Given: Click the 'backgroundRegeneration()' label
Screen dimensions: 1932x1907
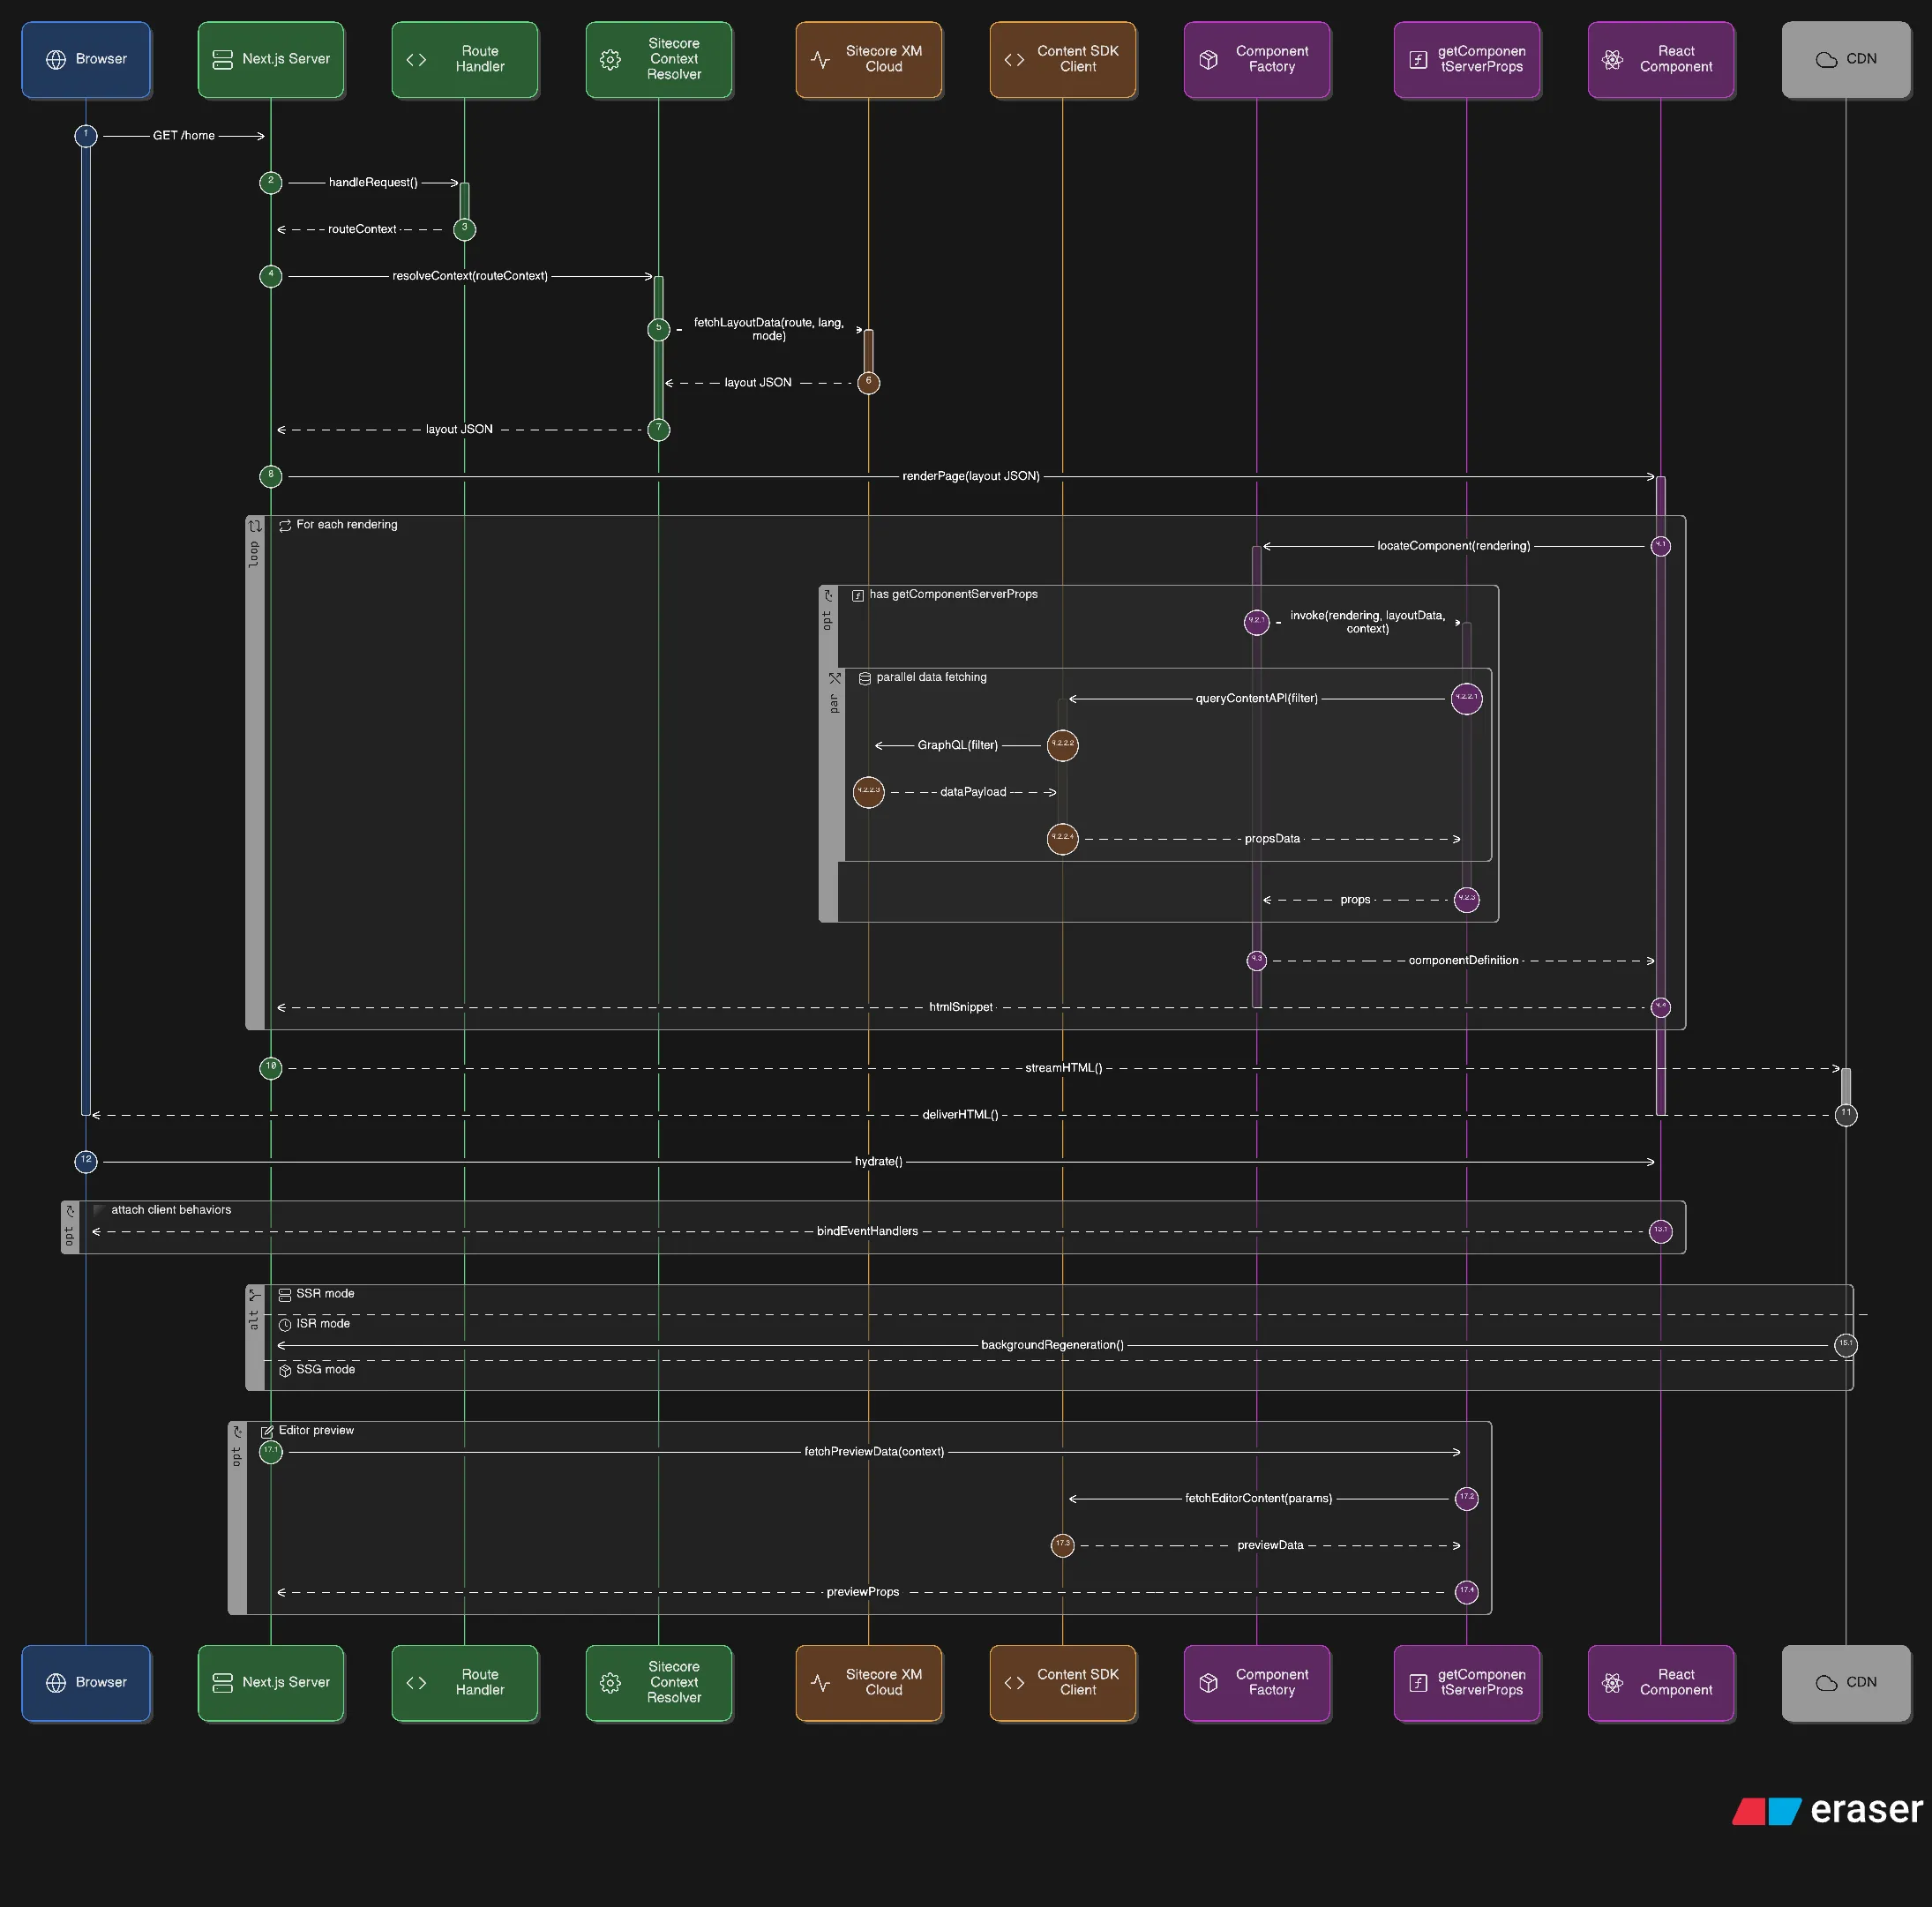Looking at the screenshot, I should [x=1052, y=1346].
